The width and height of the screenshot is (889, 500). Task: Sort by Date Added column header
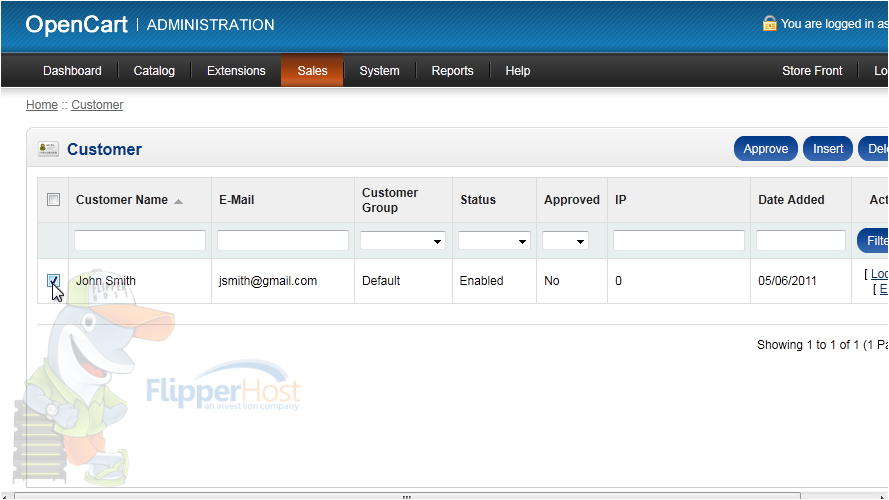pos(791,200)
